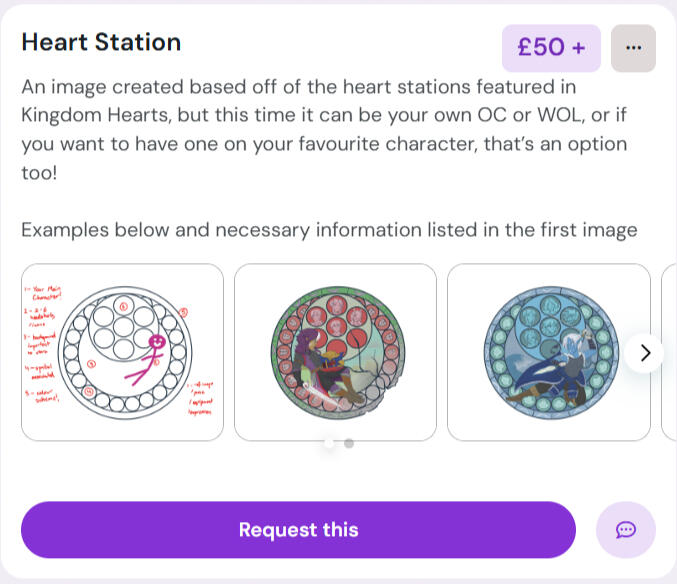The width and height of the screenshot is (677, 584).
Task: Click the red handwritten notes right of the sketch
Action: (203, 395)
